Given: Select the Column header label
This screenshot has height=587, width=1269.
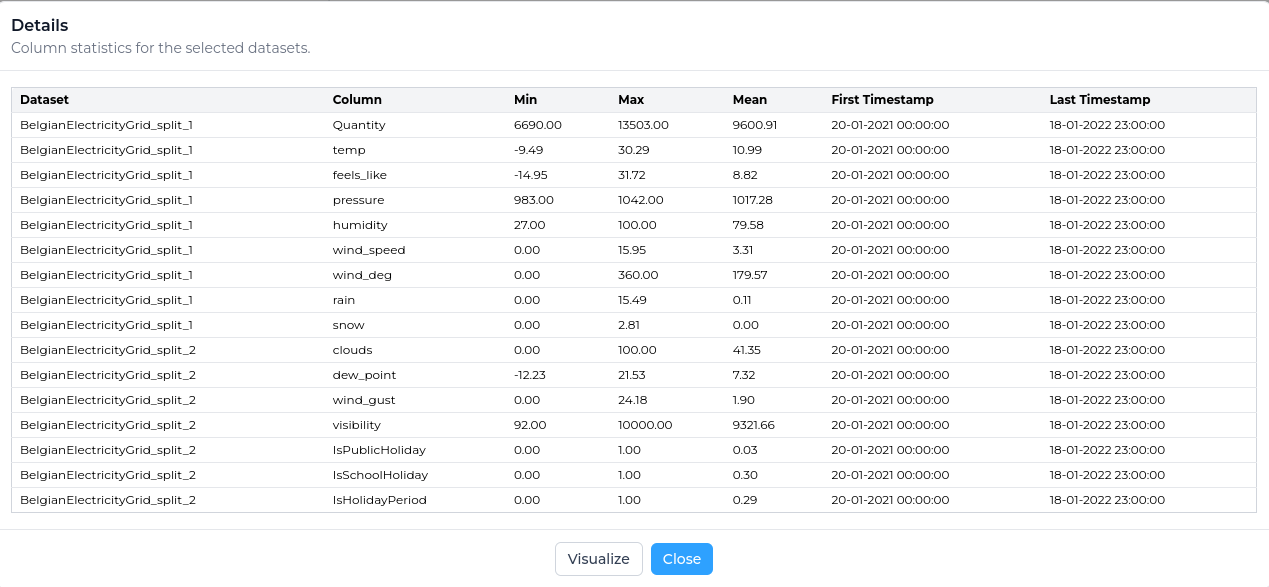Looking at the screenshot, I should (x=357, y=100).
